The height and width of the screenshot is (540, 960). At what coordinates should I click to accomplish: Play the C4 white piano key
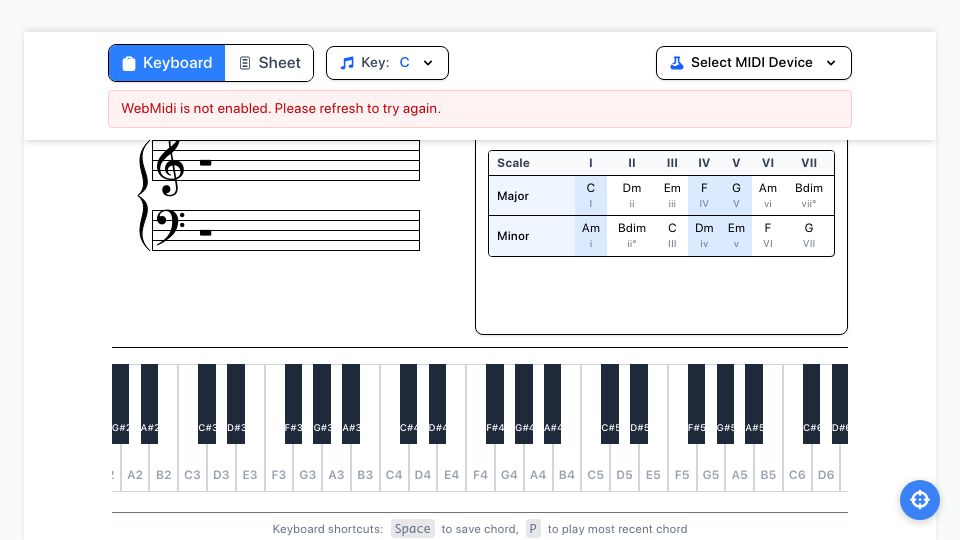coord(394,468)
